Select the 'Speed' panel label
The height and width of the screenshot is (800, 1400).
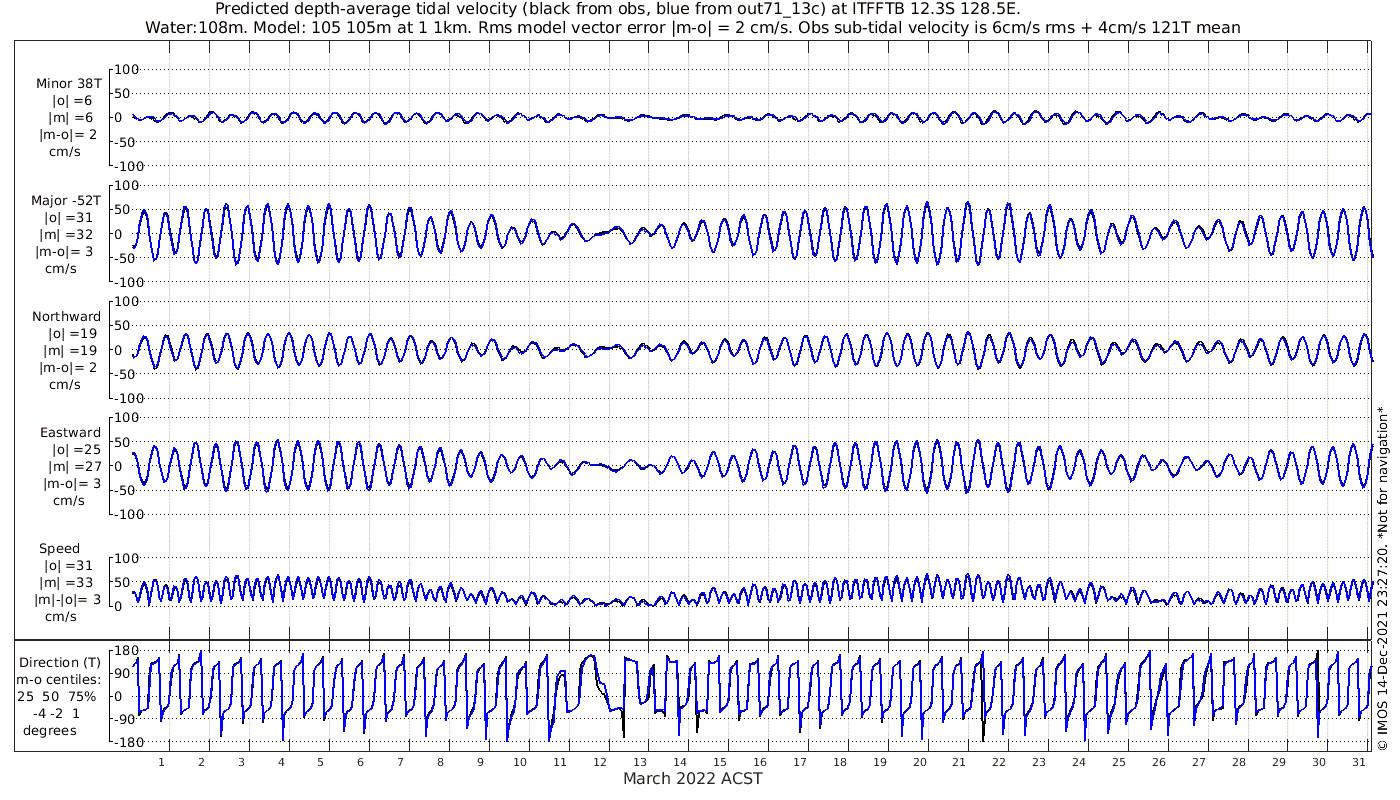point(59,549)
